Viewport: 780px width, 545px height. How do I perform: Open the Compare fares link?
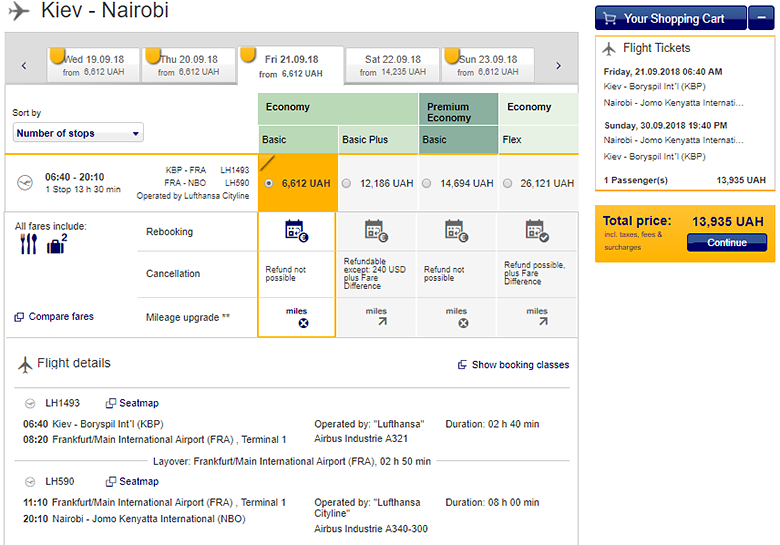click(54, 317)
